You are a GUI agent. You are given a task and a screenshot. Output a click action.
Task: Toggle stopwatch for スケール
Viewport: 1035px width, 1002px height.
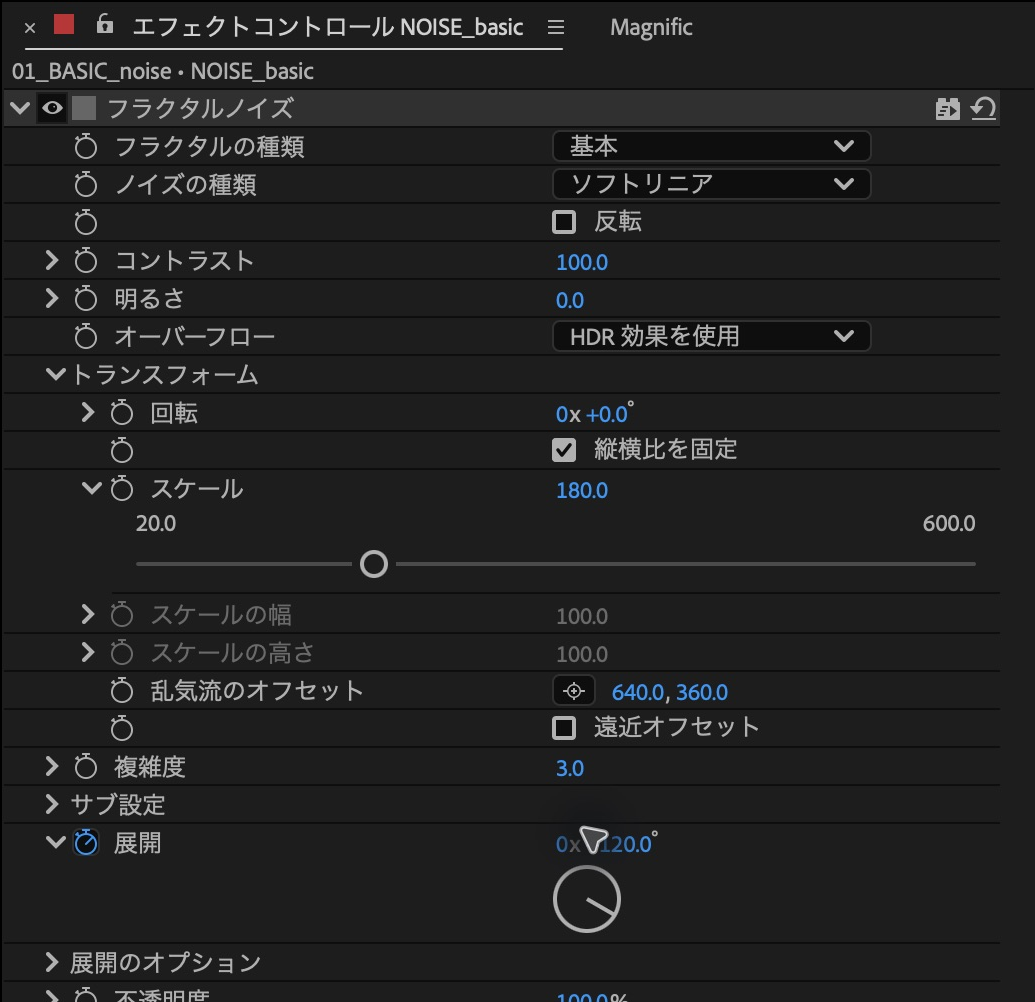click(x=121, y=488)
